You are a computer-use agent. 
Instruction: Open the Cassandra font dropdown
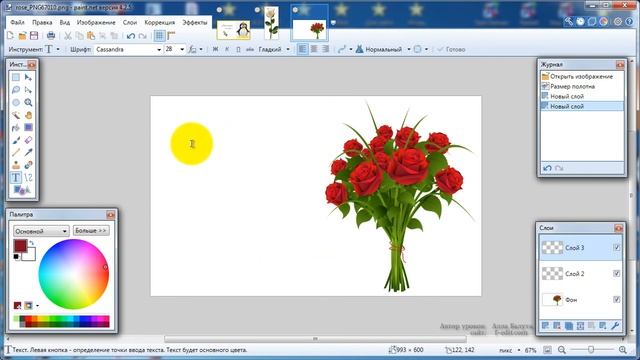159,49
